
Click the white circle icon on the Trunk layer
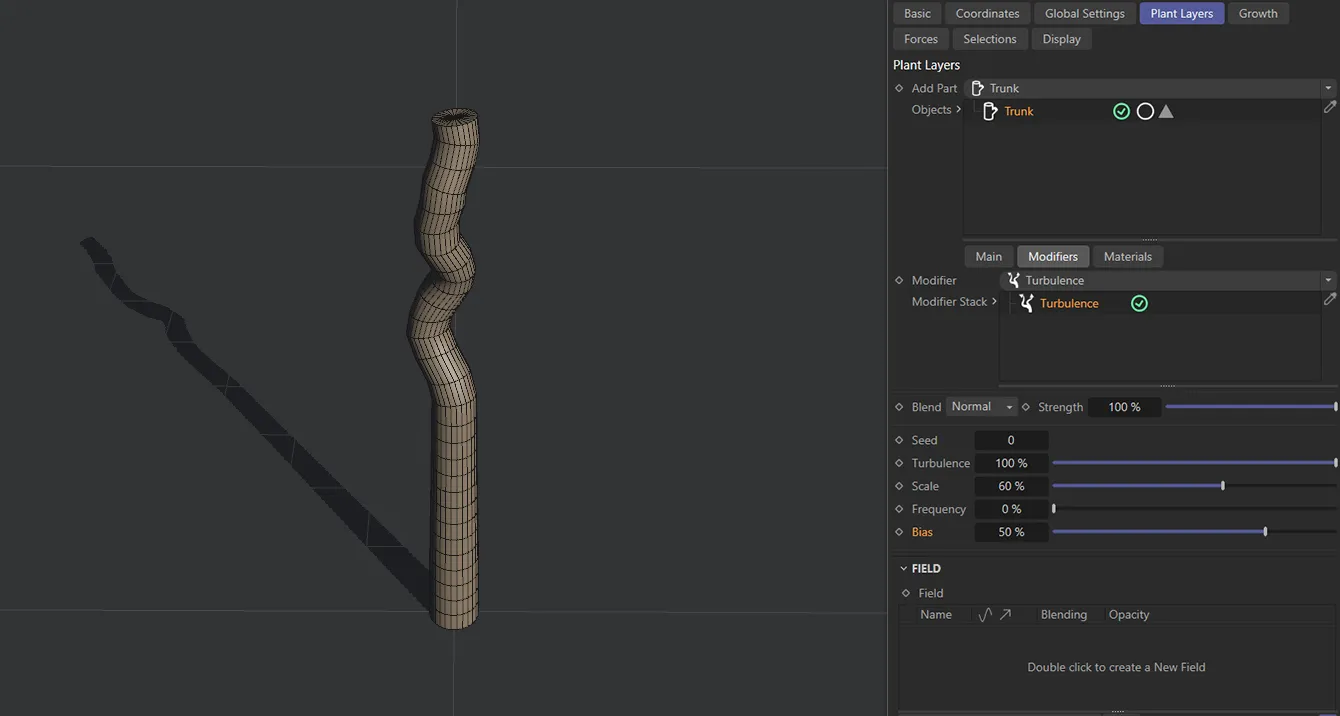[1144, 111]
